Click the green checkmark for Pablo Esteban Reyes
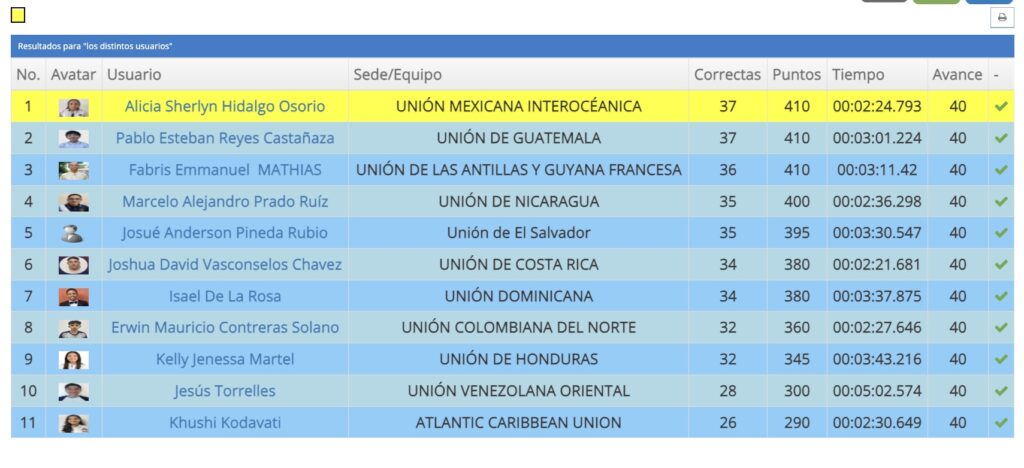Screen dimensions: 1024x468 point(1001,138)
